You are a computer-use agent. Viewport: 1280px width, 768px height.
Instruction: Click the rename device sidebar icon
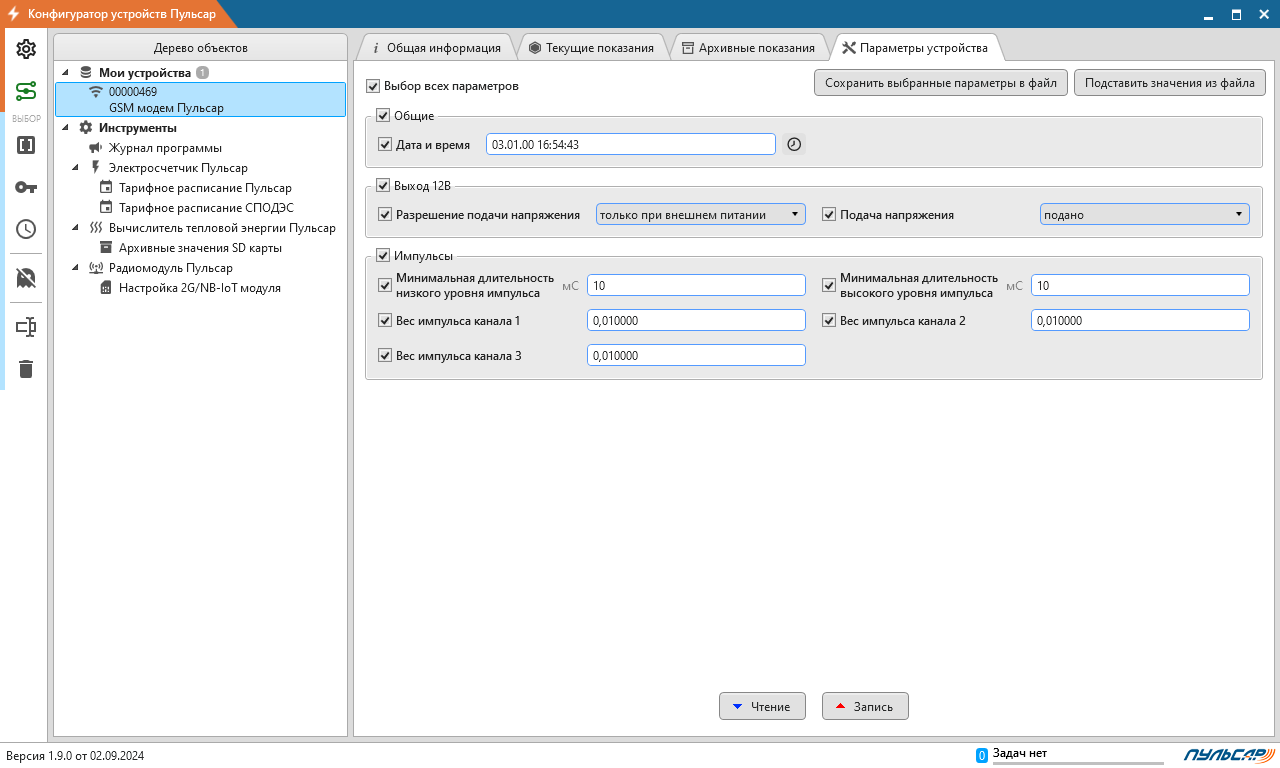(x=26, y=327)
